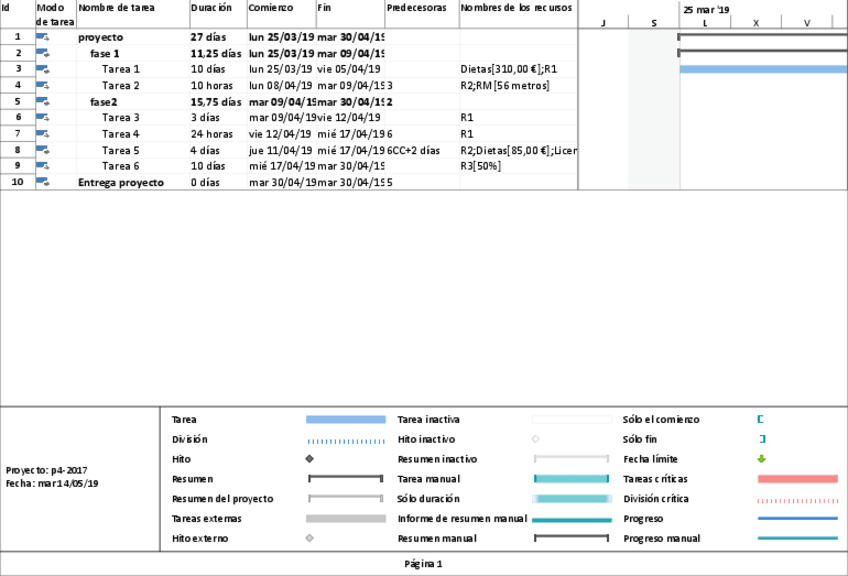
Task: Click the Resumen del proyecto bar symbol
Action: pos(346,498)
